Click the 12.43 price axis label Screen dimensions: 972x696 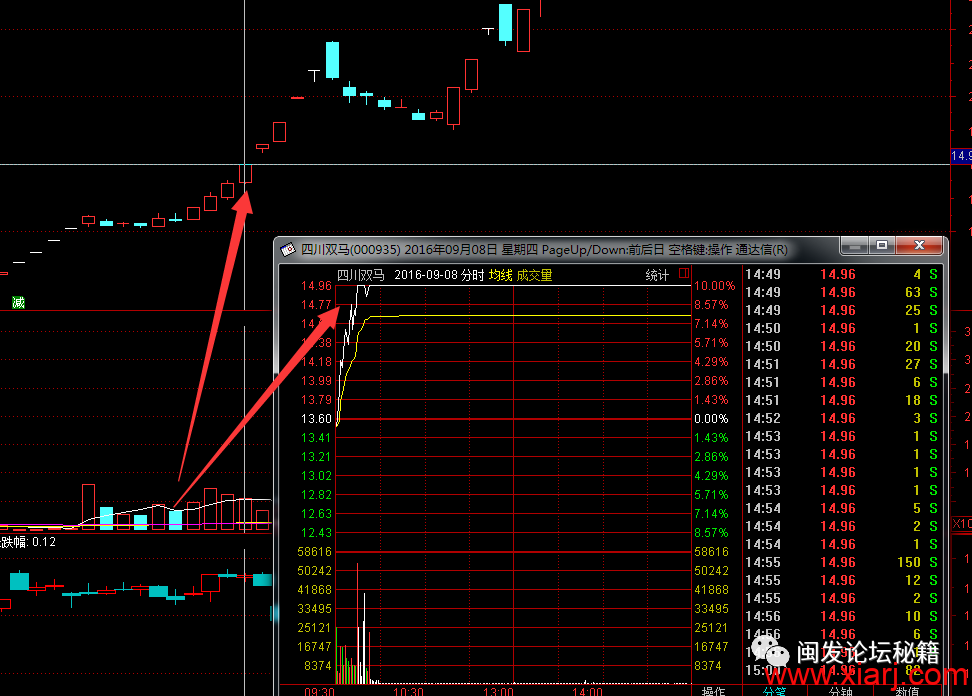[316, 533]
